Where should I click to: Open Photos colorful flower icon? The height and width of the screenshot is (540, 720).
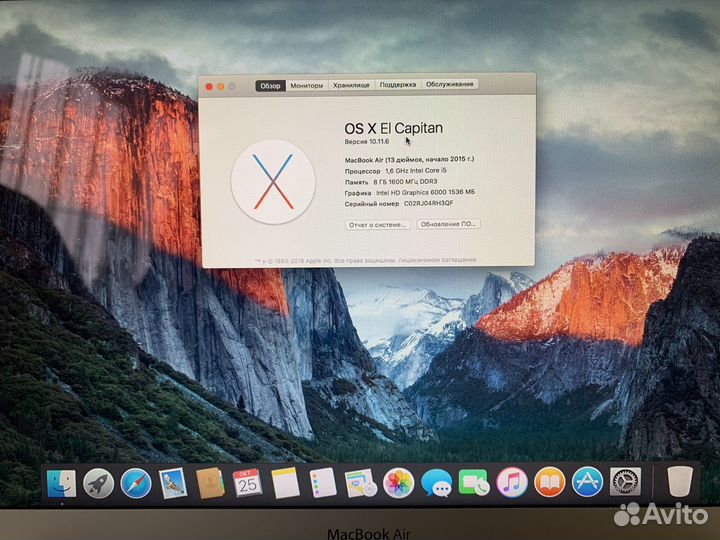click(x=398, y=483)
